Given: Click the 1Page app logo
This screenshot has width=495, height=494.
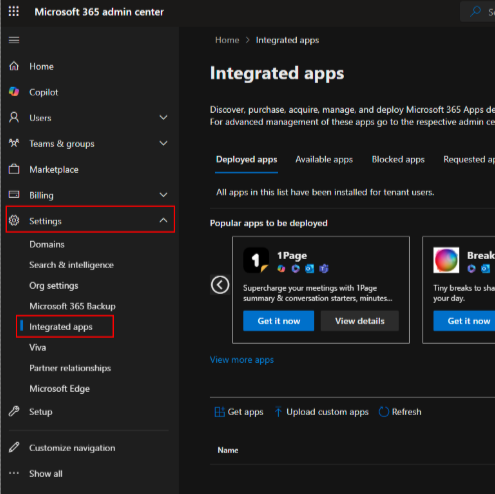Looking at the screenshot, I should (256, 260).
